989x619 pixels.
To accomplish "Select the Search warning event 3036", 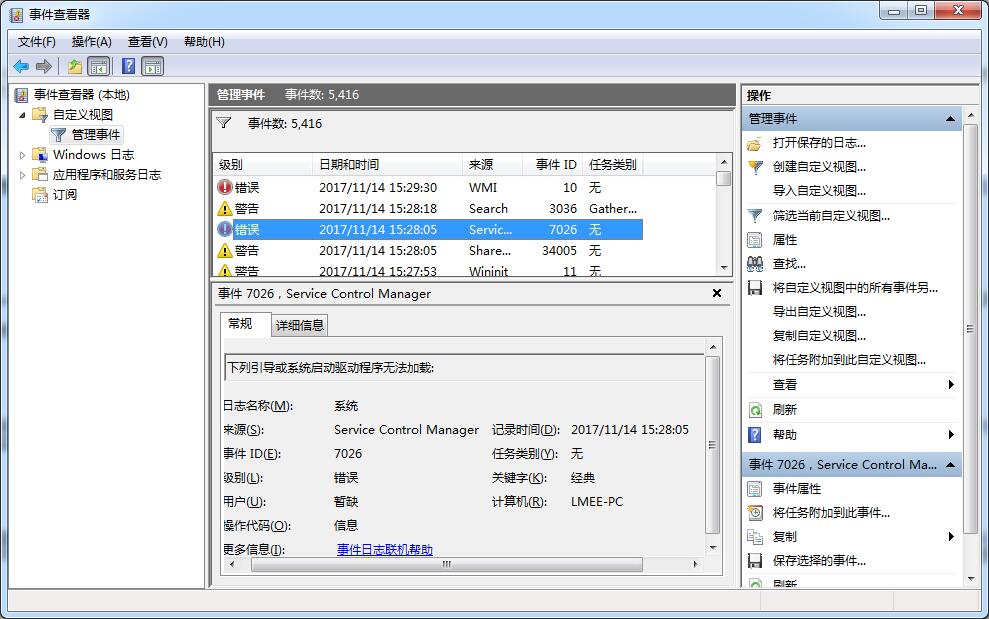I will (x=428, y=209).
